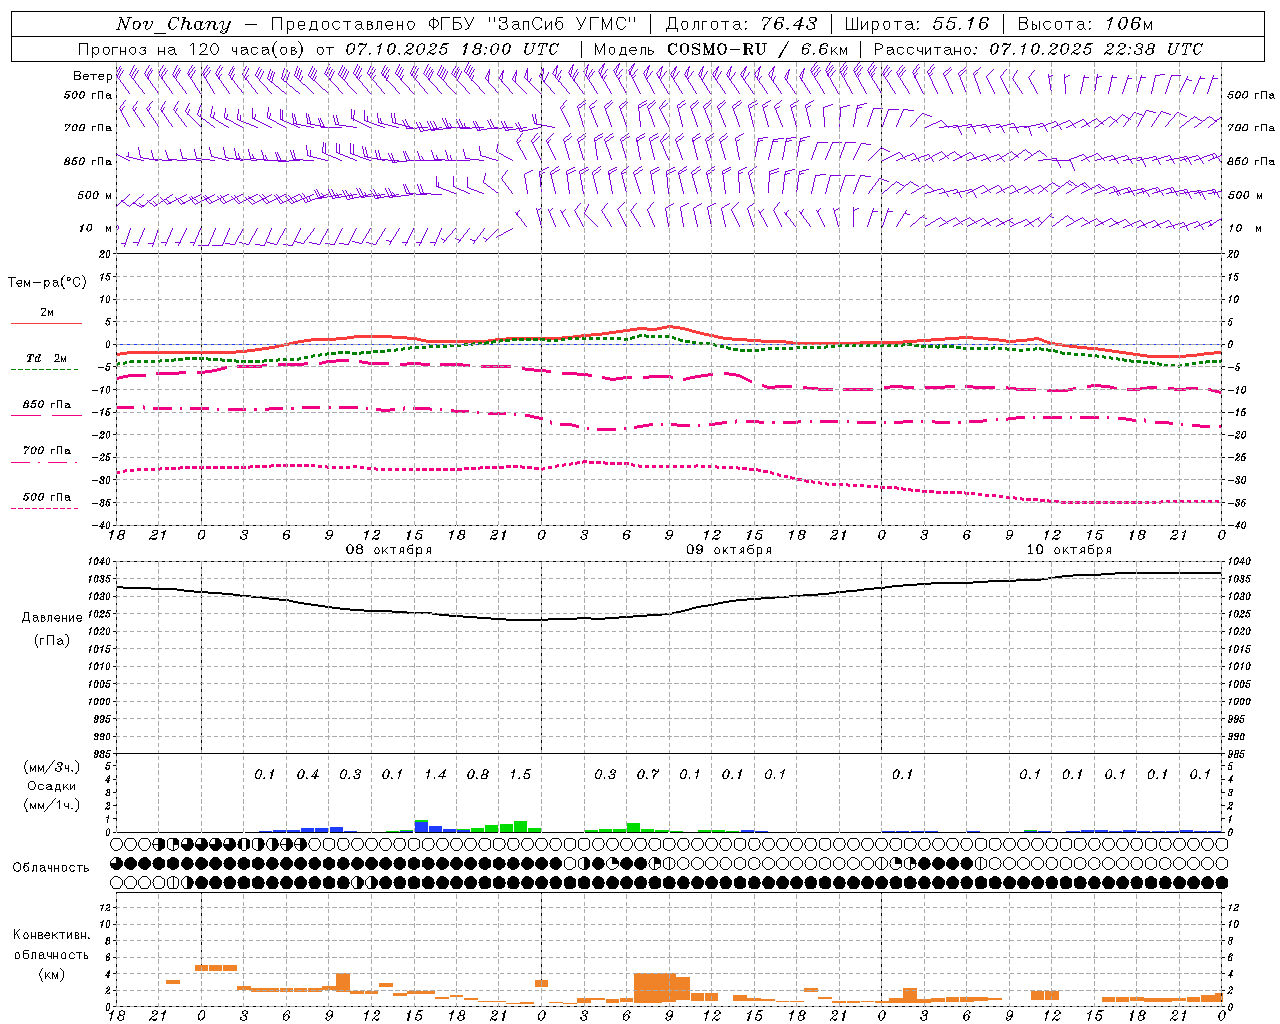Click the (мм/1ч.) unit label

coord(52,805)
